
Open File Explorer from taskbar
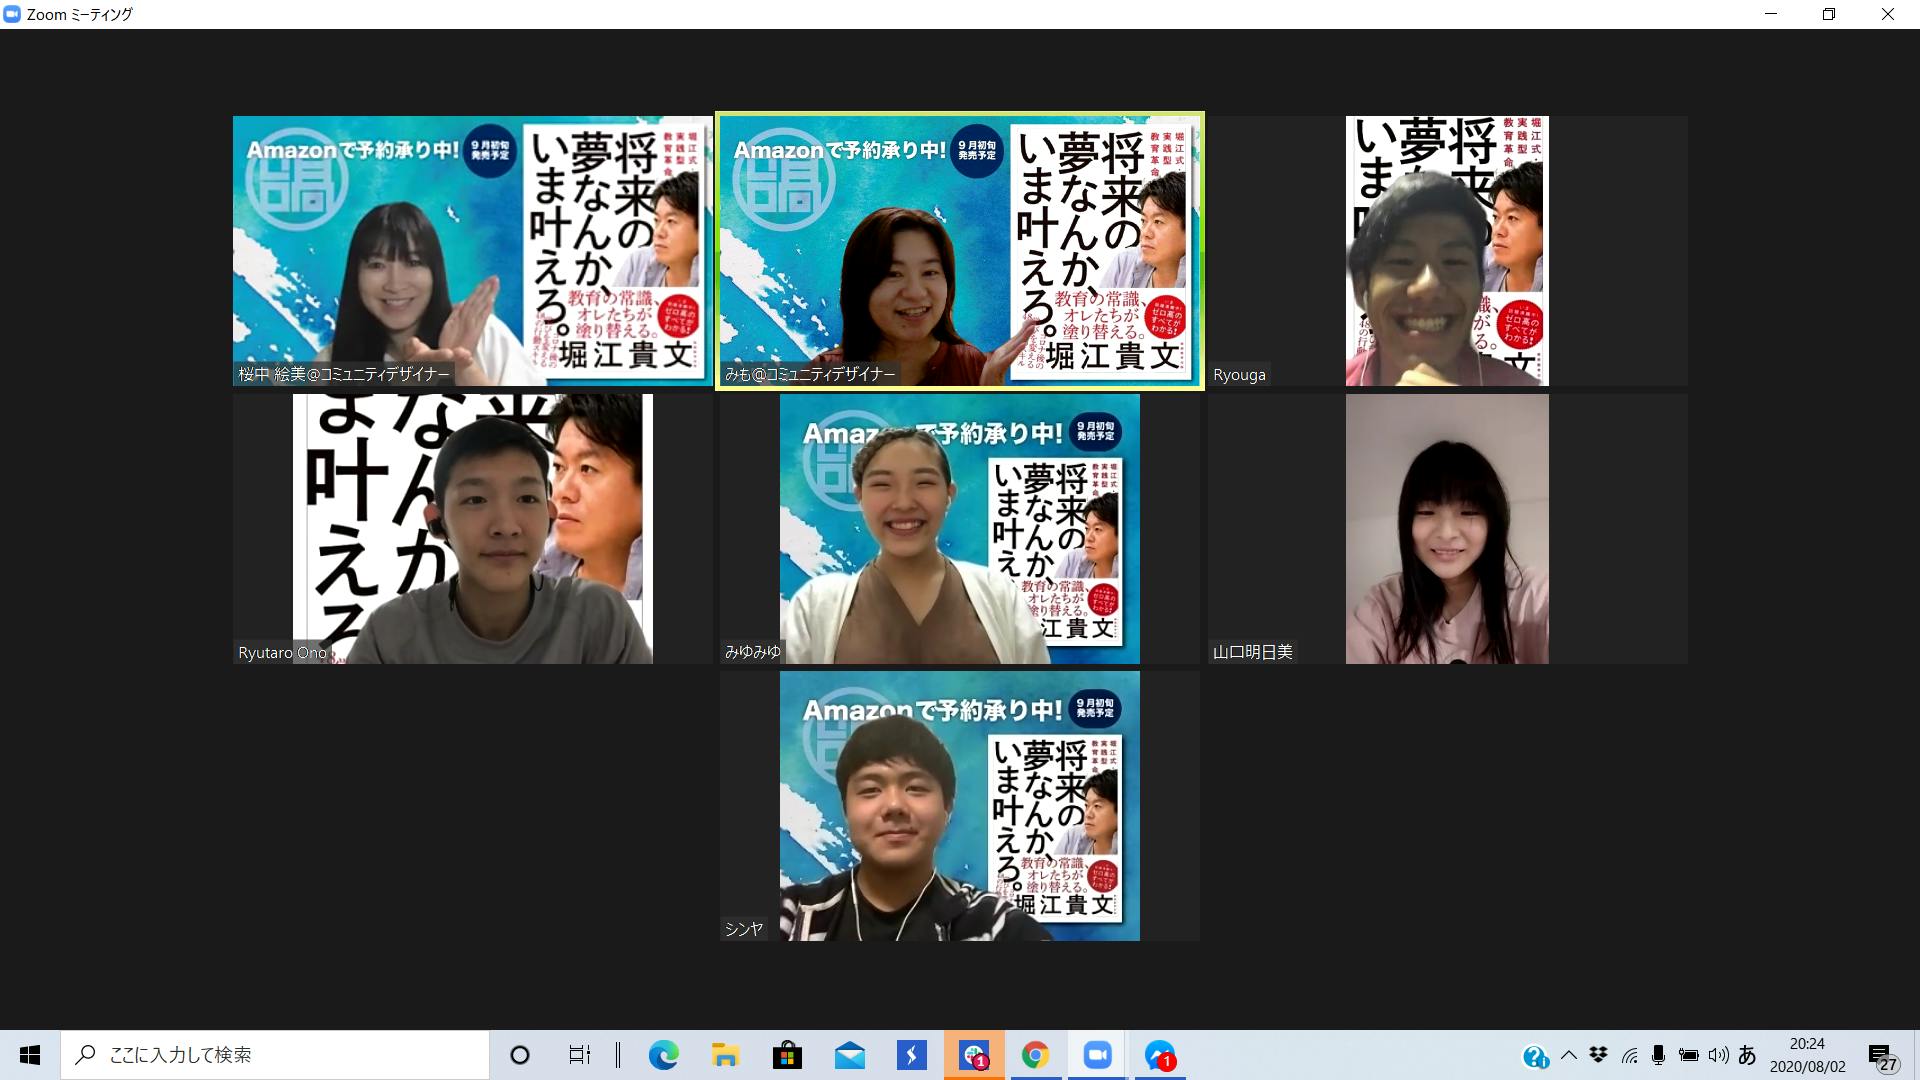point(725,1056)
